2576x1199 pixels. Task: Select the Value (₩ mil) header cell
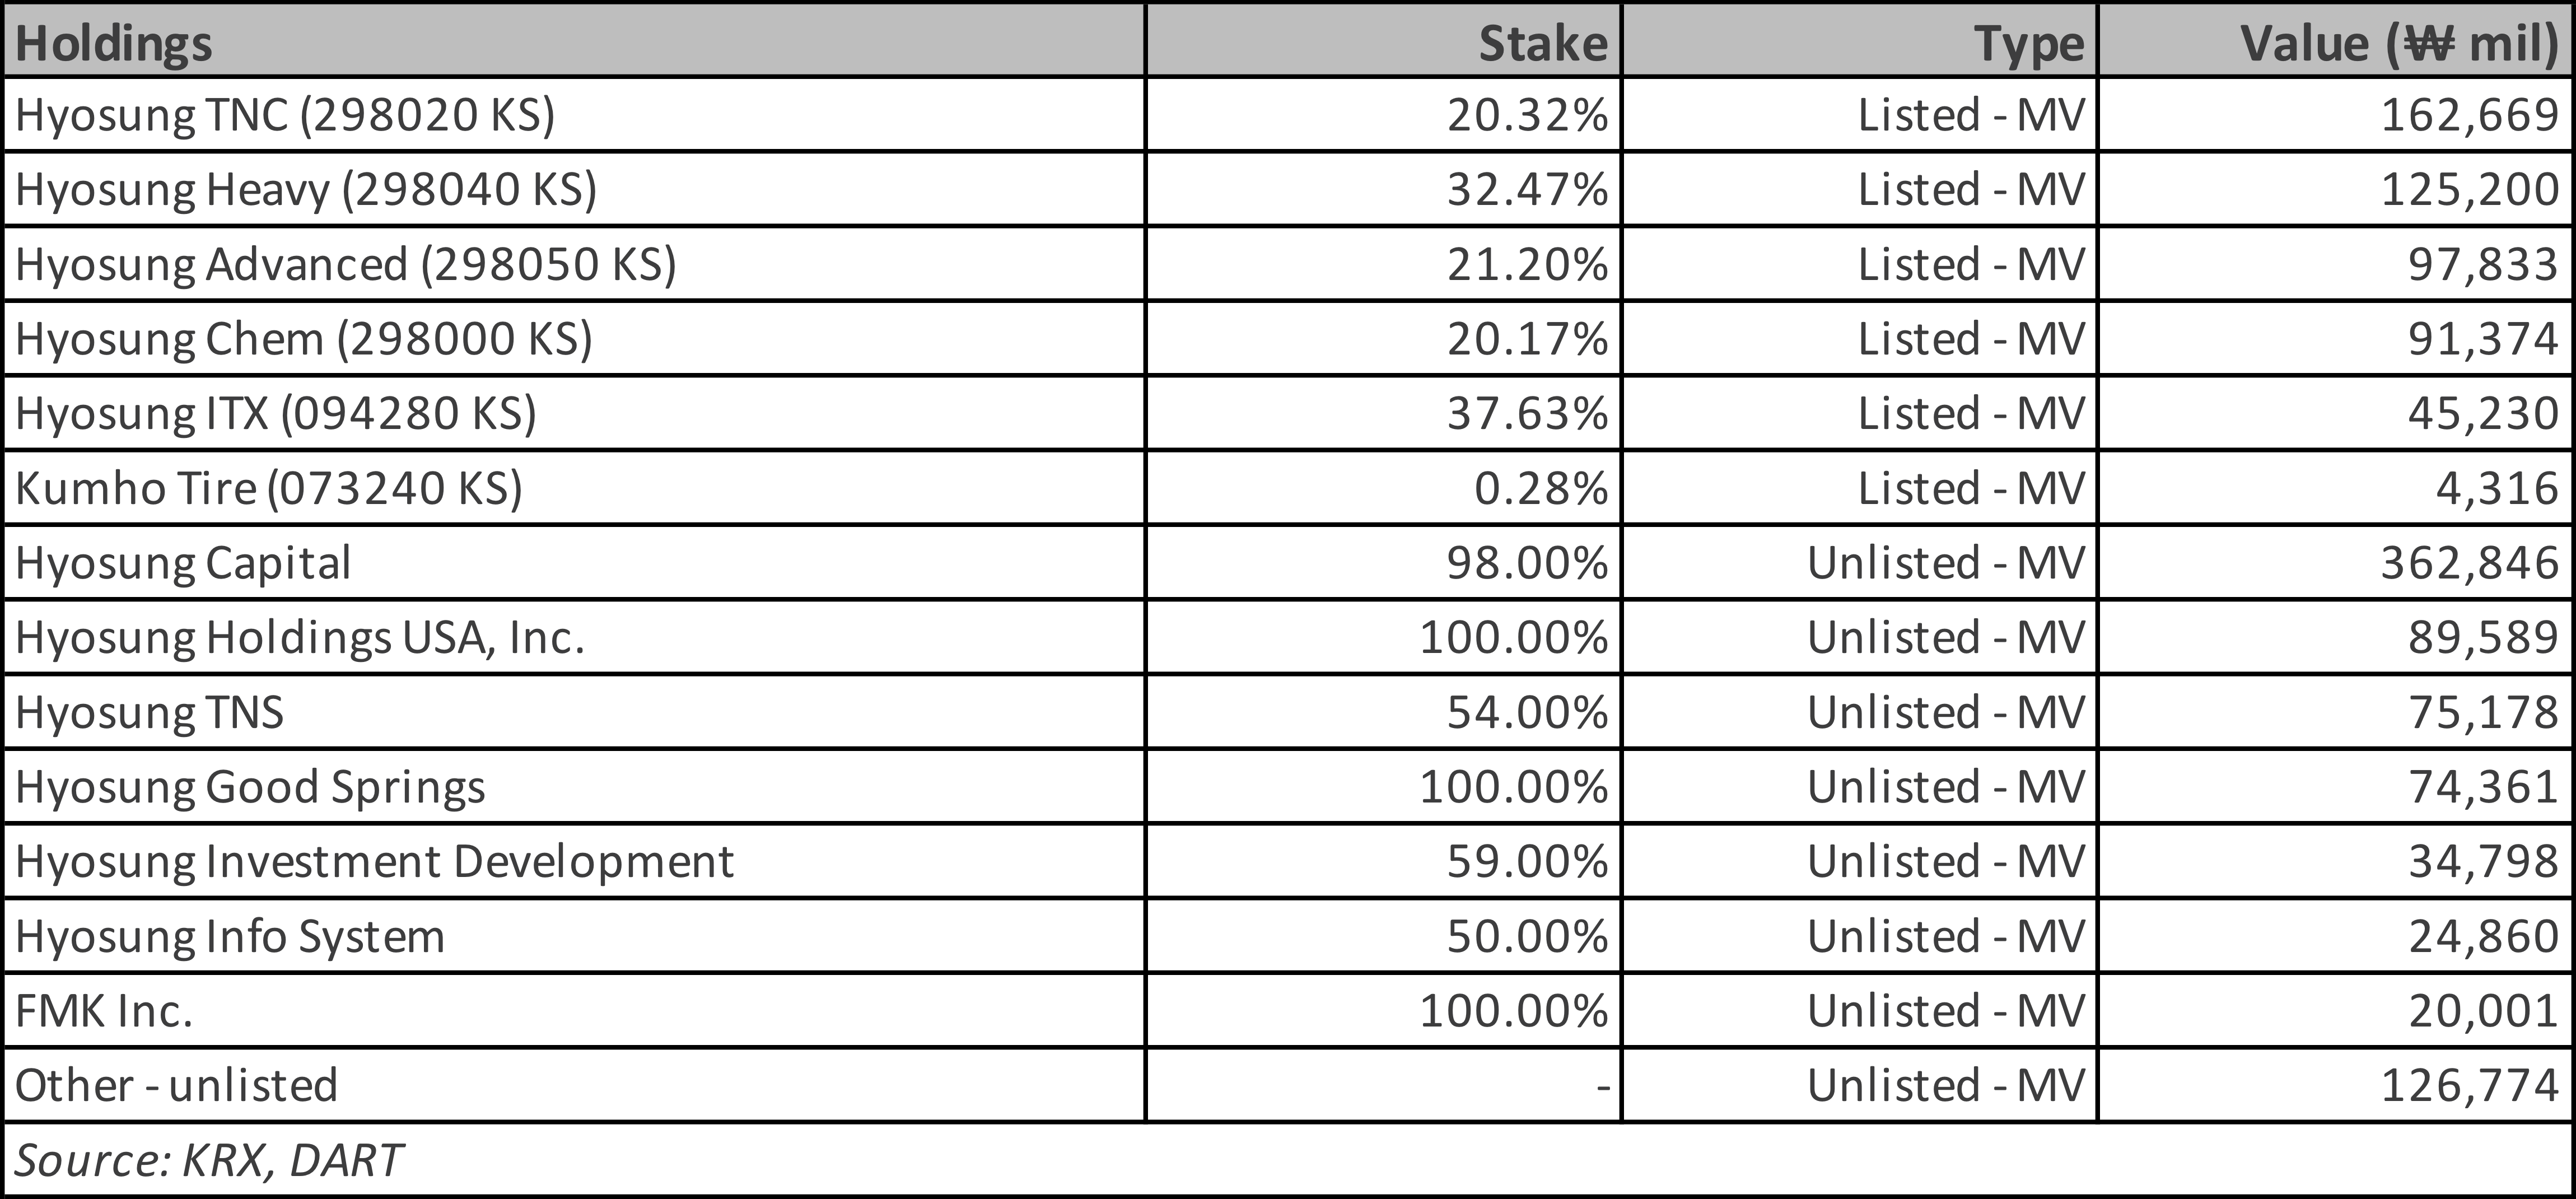[2398, 44]
